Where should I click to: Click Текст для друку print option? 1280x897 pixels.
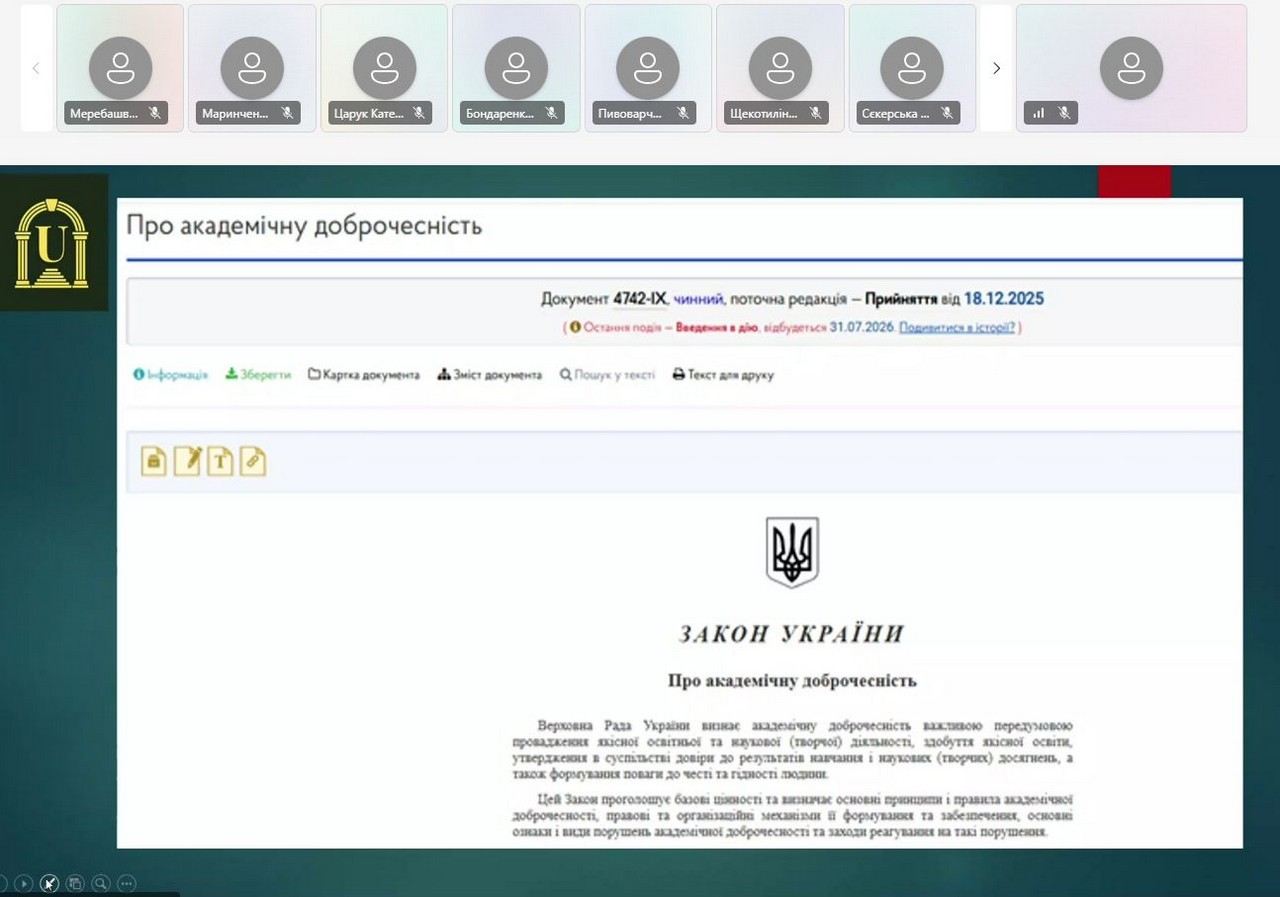[723, 375]
